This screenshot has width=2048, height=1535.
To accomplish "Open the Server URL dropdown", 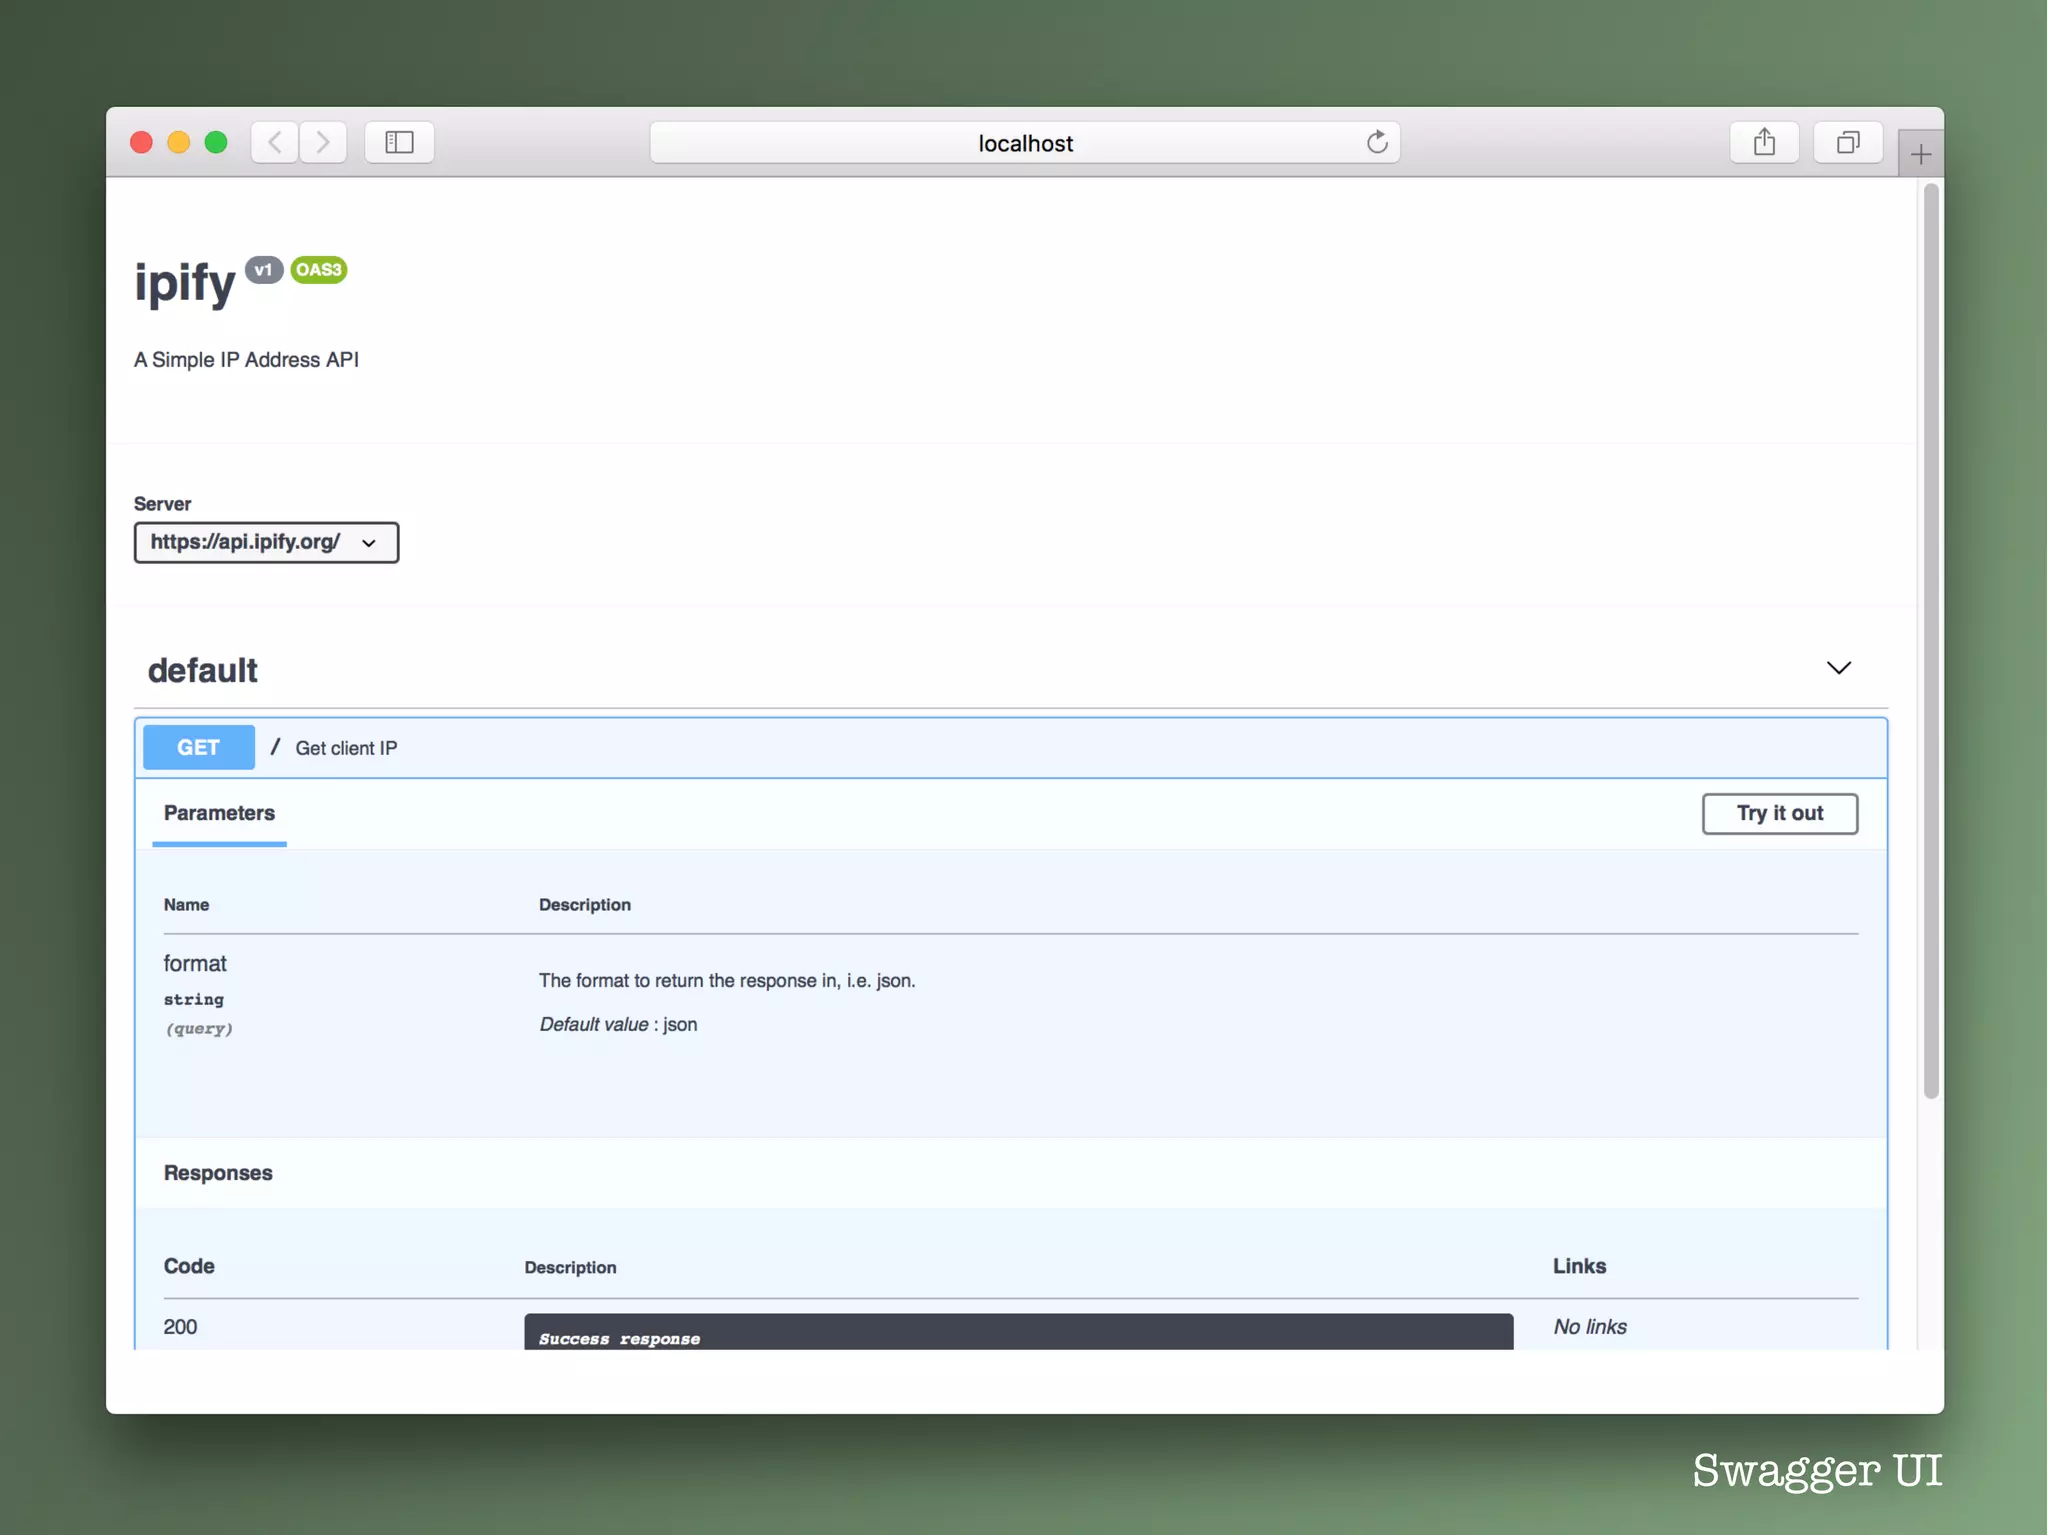I will click(266, 542).
